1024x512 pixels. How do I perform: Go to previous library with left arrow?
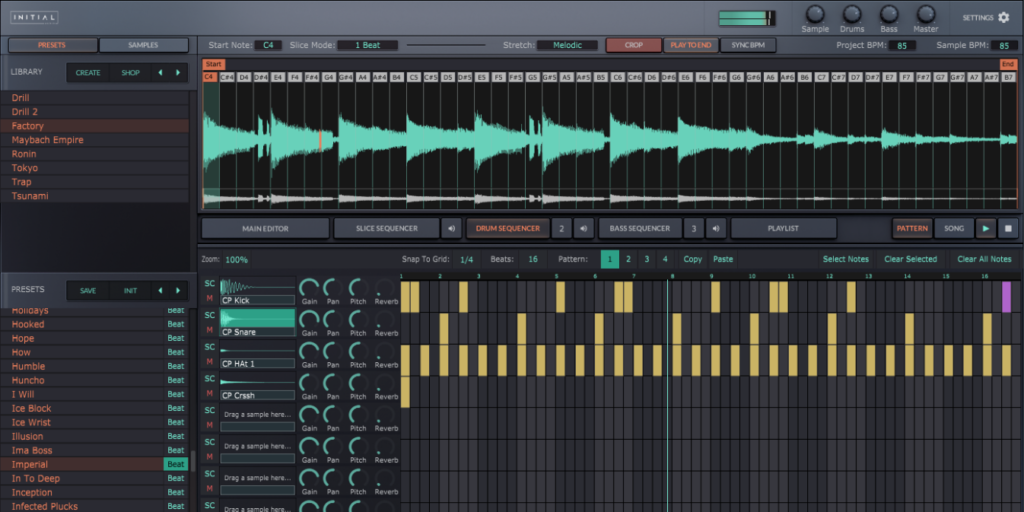(161, 72)
